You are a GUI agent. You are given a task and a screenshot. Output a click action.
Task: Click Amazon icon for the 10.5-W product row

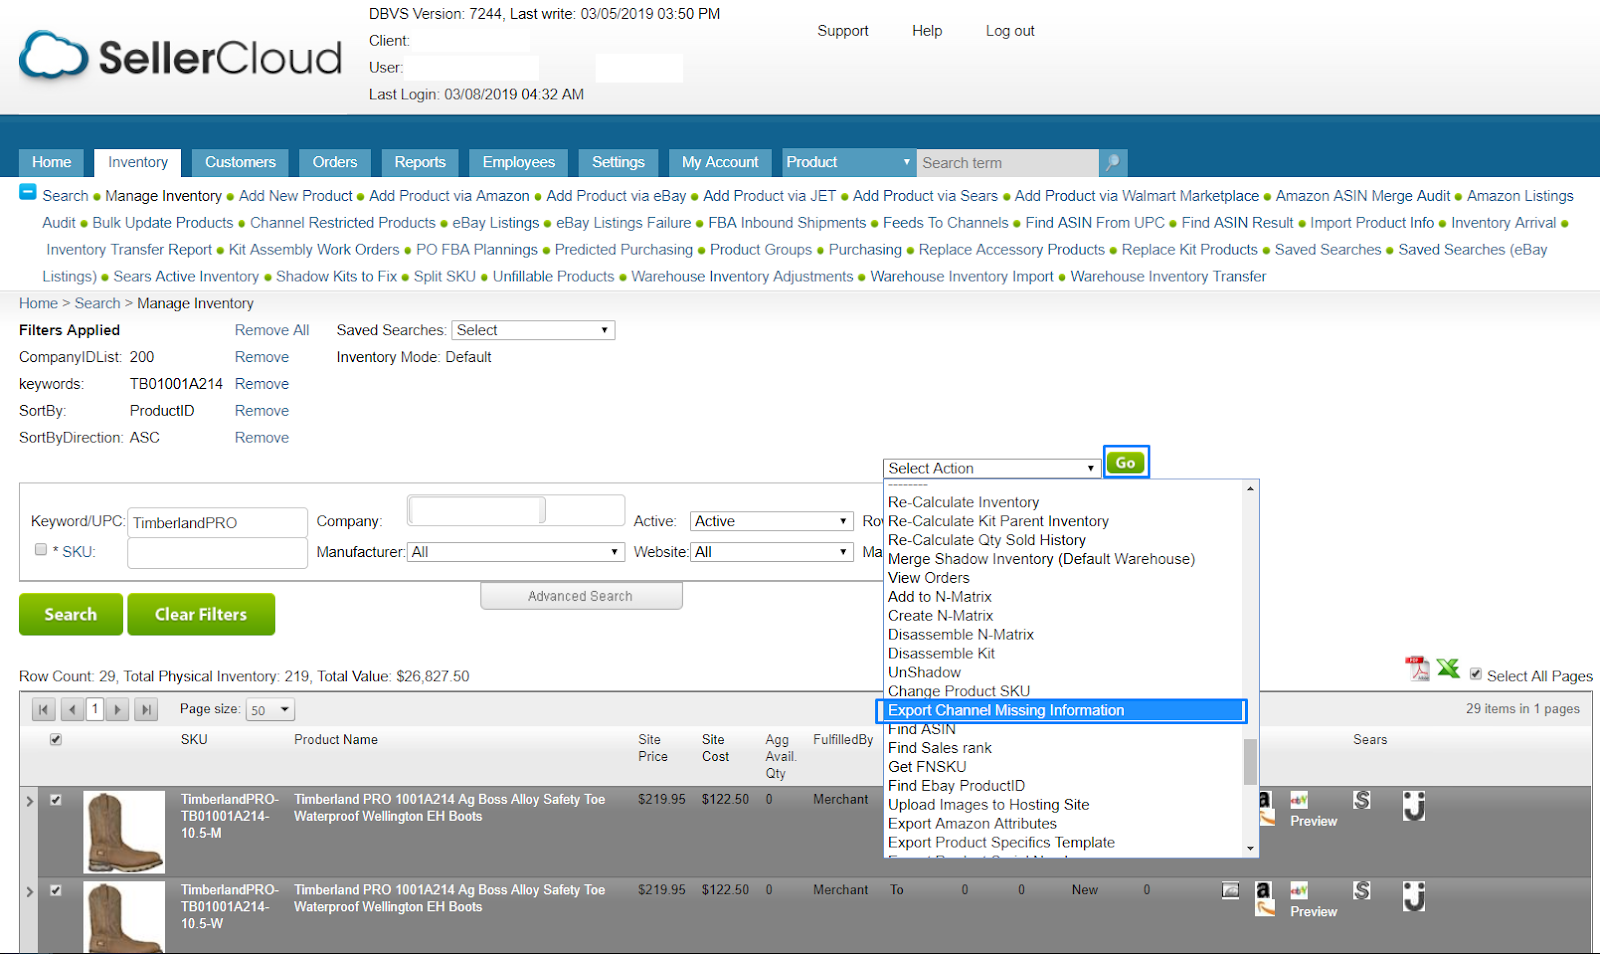click(1265, 898)
